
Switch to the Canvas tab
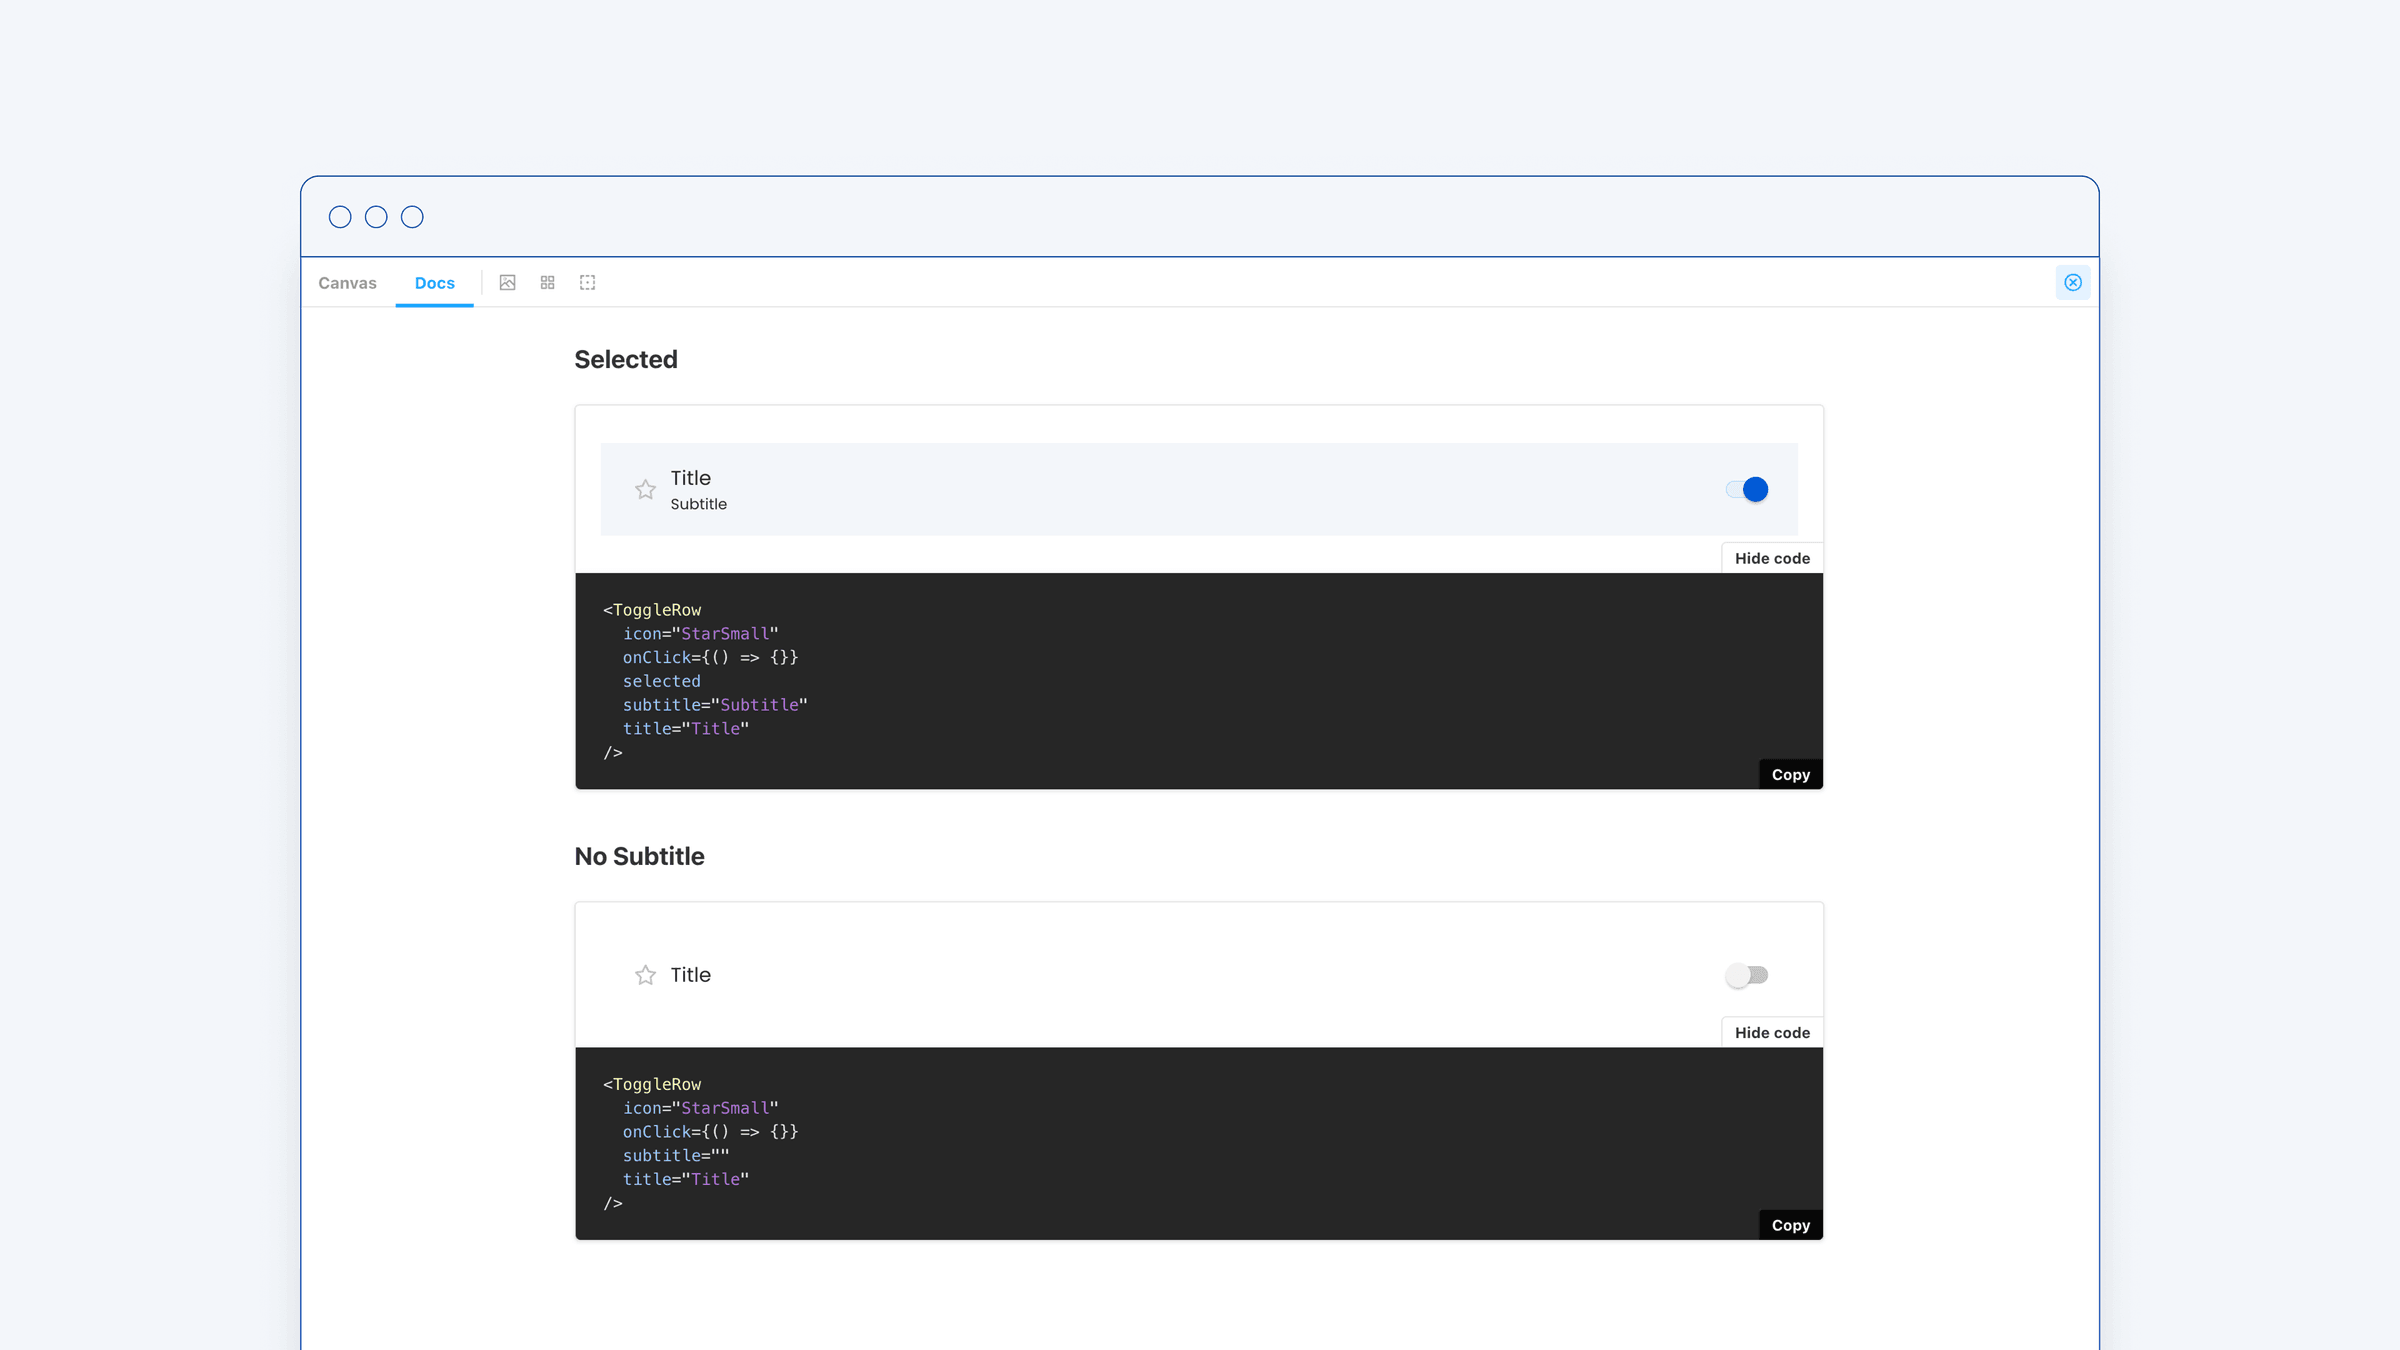[347, 283]
